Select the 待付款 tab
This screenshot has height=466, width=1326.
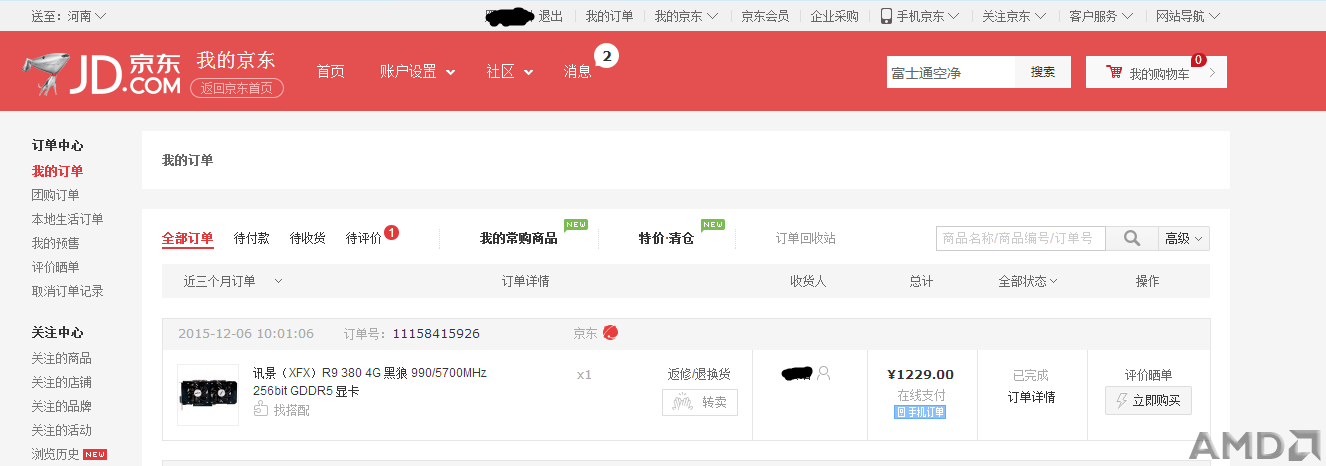click(x=252, y=238)
